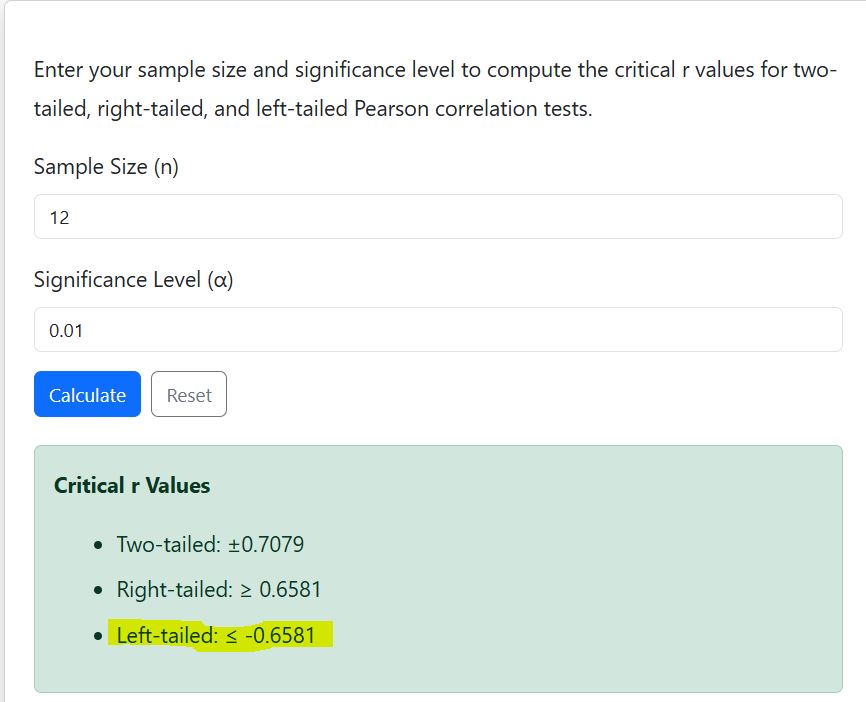Click the Left-tailed list bullet
The image size is (866, 702).
[96, 634]
